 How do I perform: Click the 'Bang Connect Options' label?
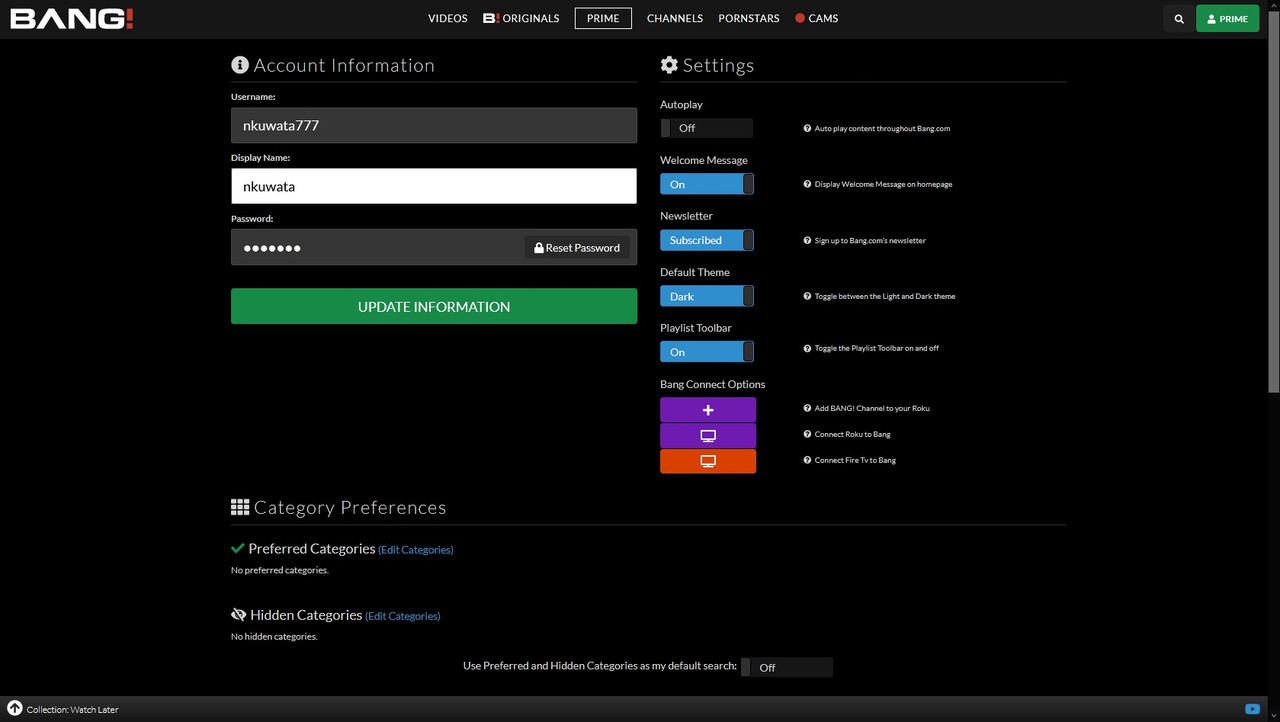pos(713,384)
